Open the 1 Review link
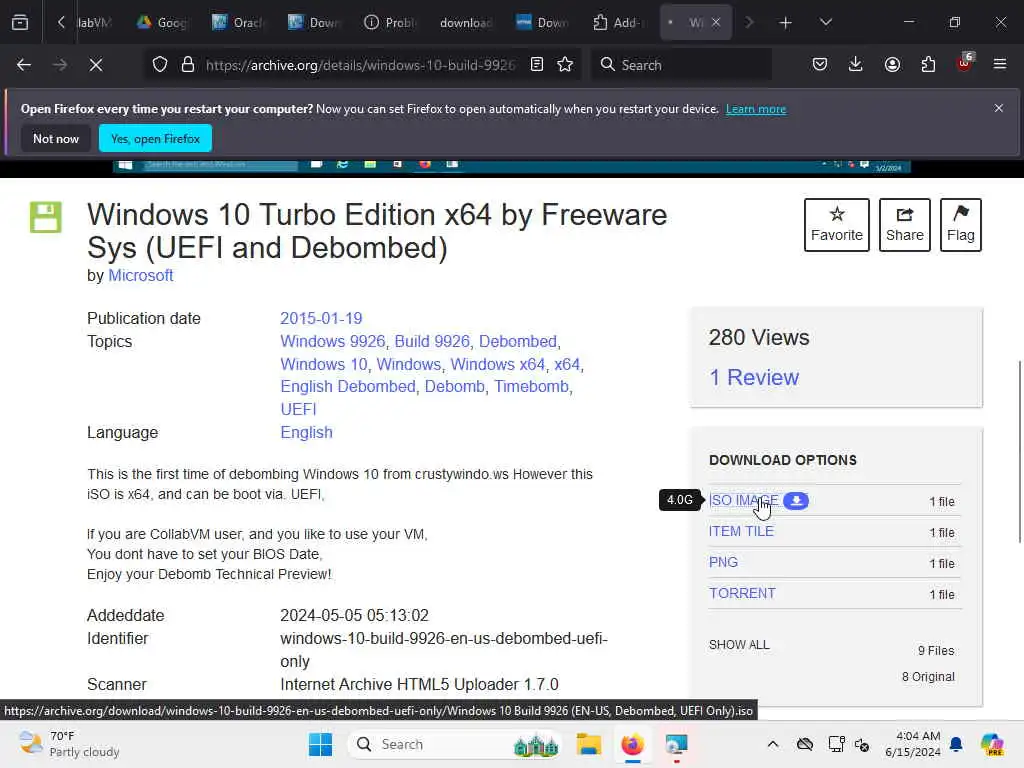This screenshot has height=768, width=1024. (x=754, y=377)
